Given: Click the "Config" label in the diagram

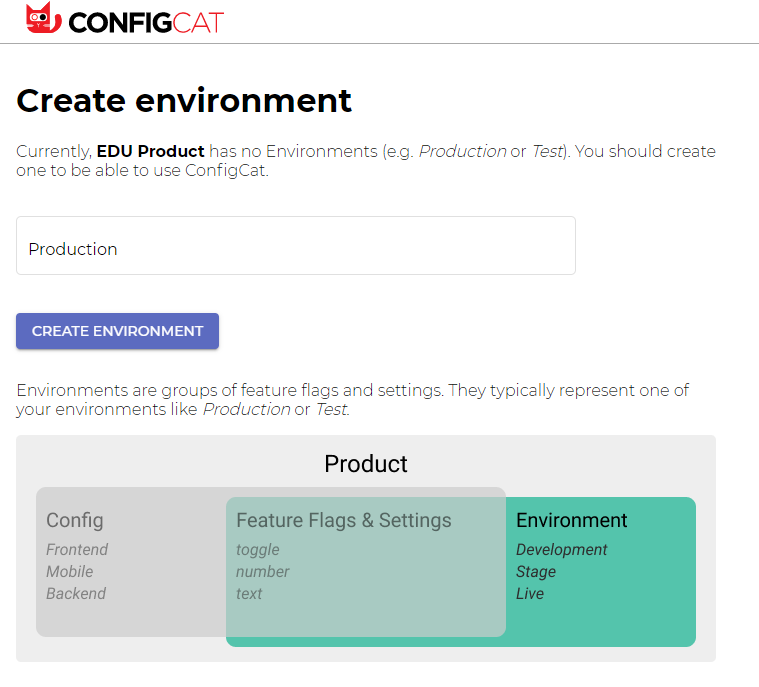Looking at the screenshot, I should pos(75,520).
